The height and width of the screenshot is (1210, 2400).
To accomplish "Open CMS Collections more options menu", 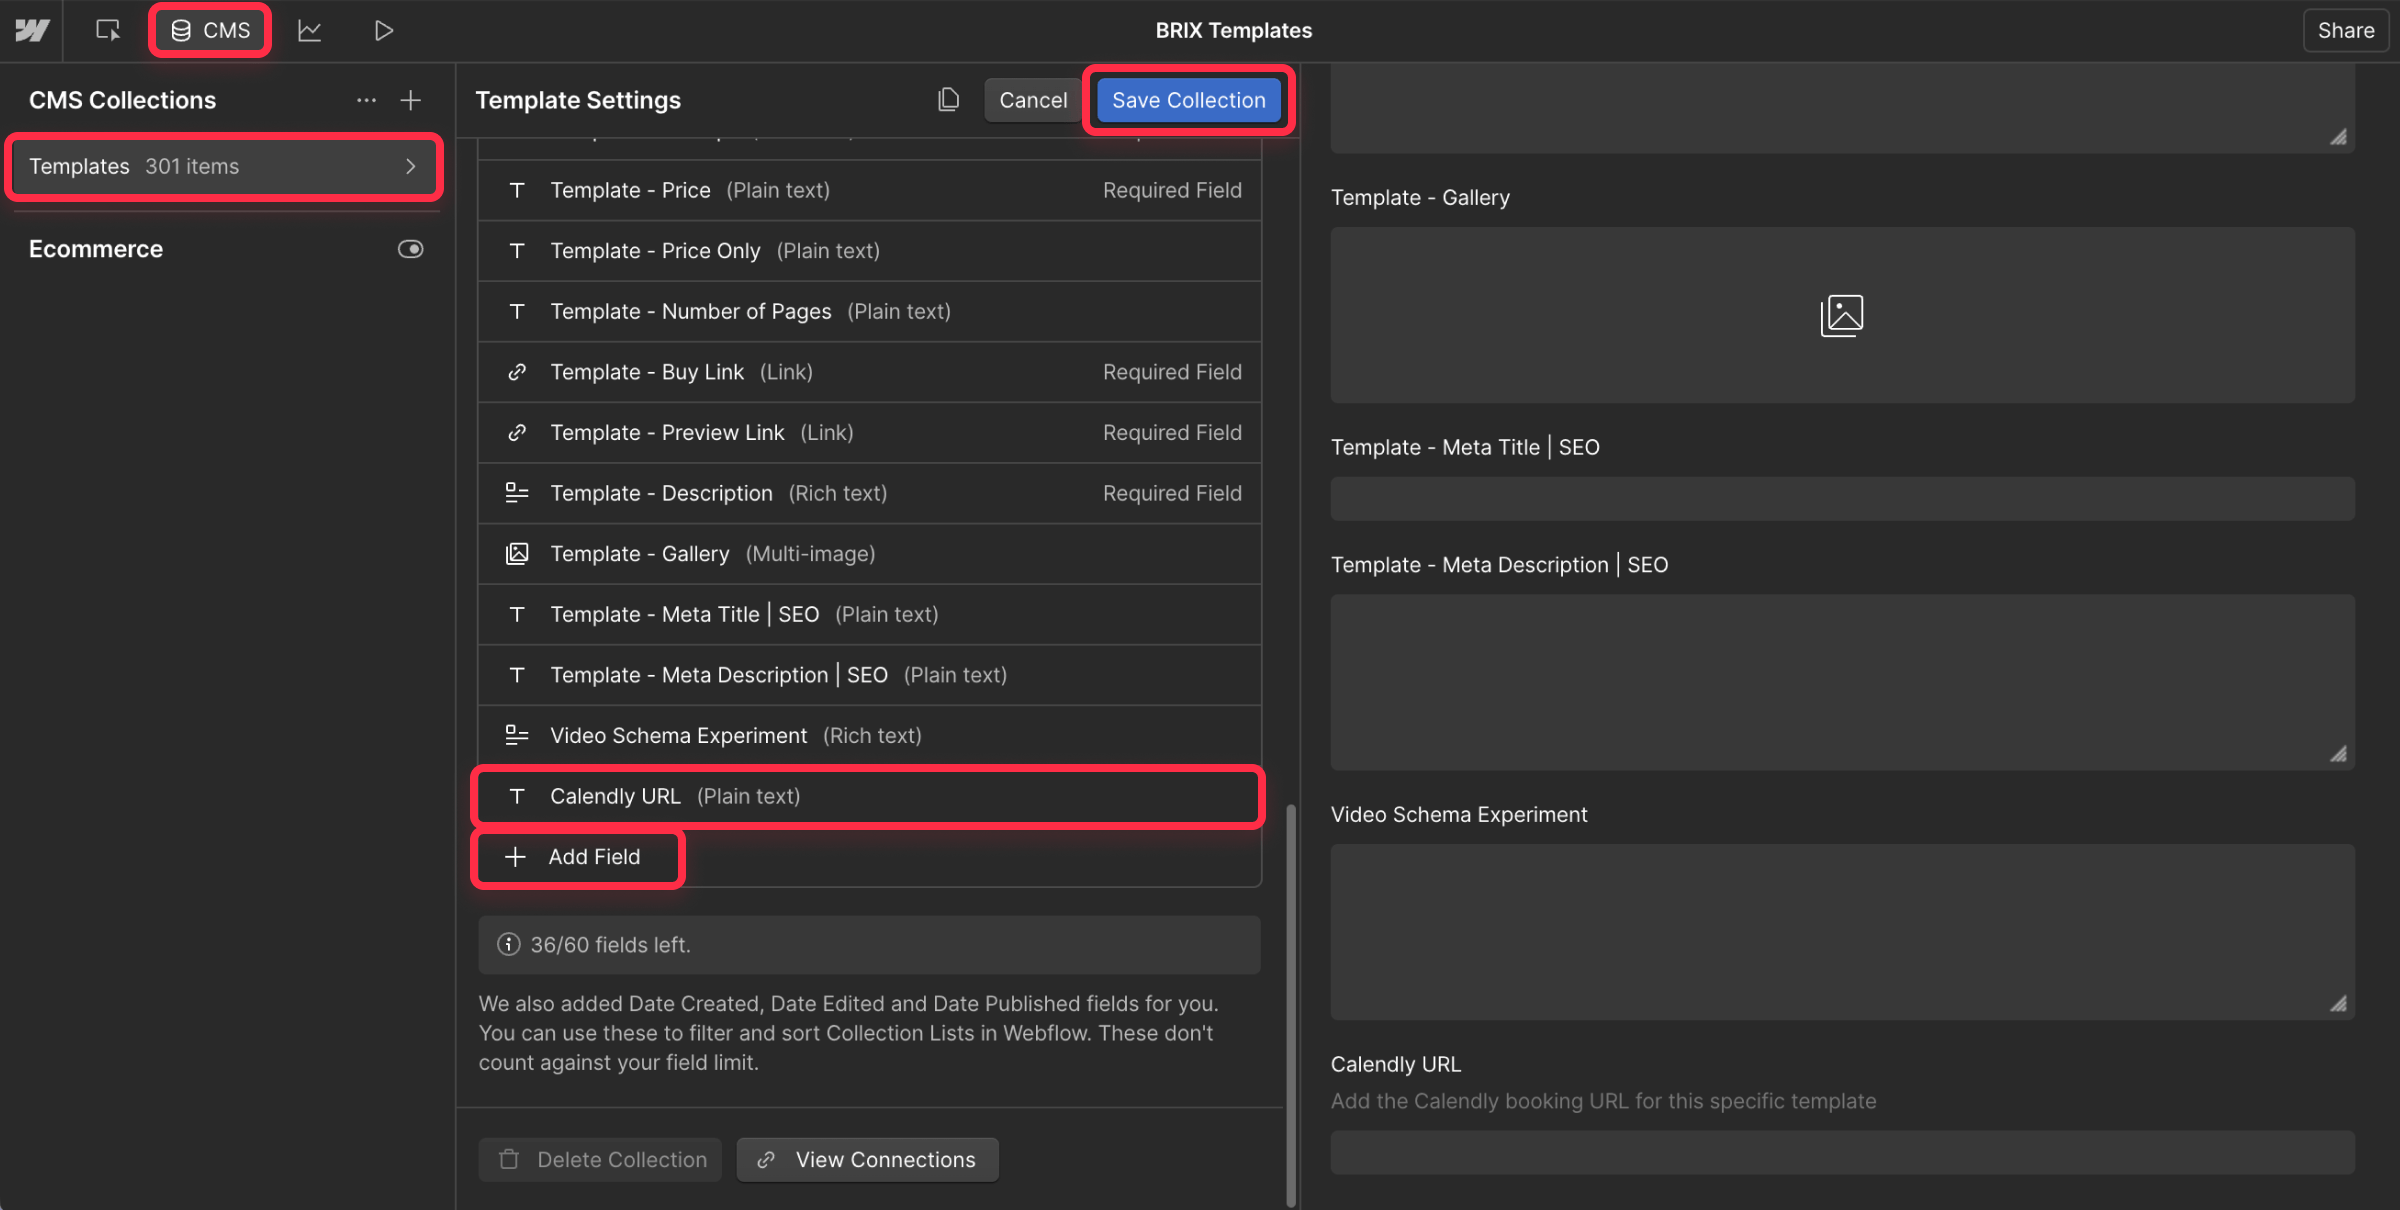I will point(366,100).
